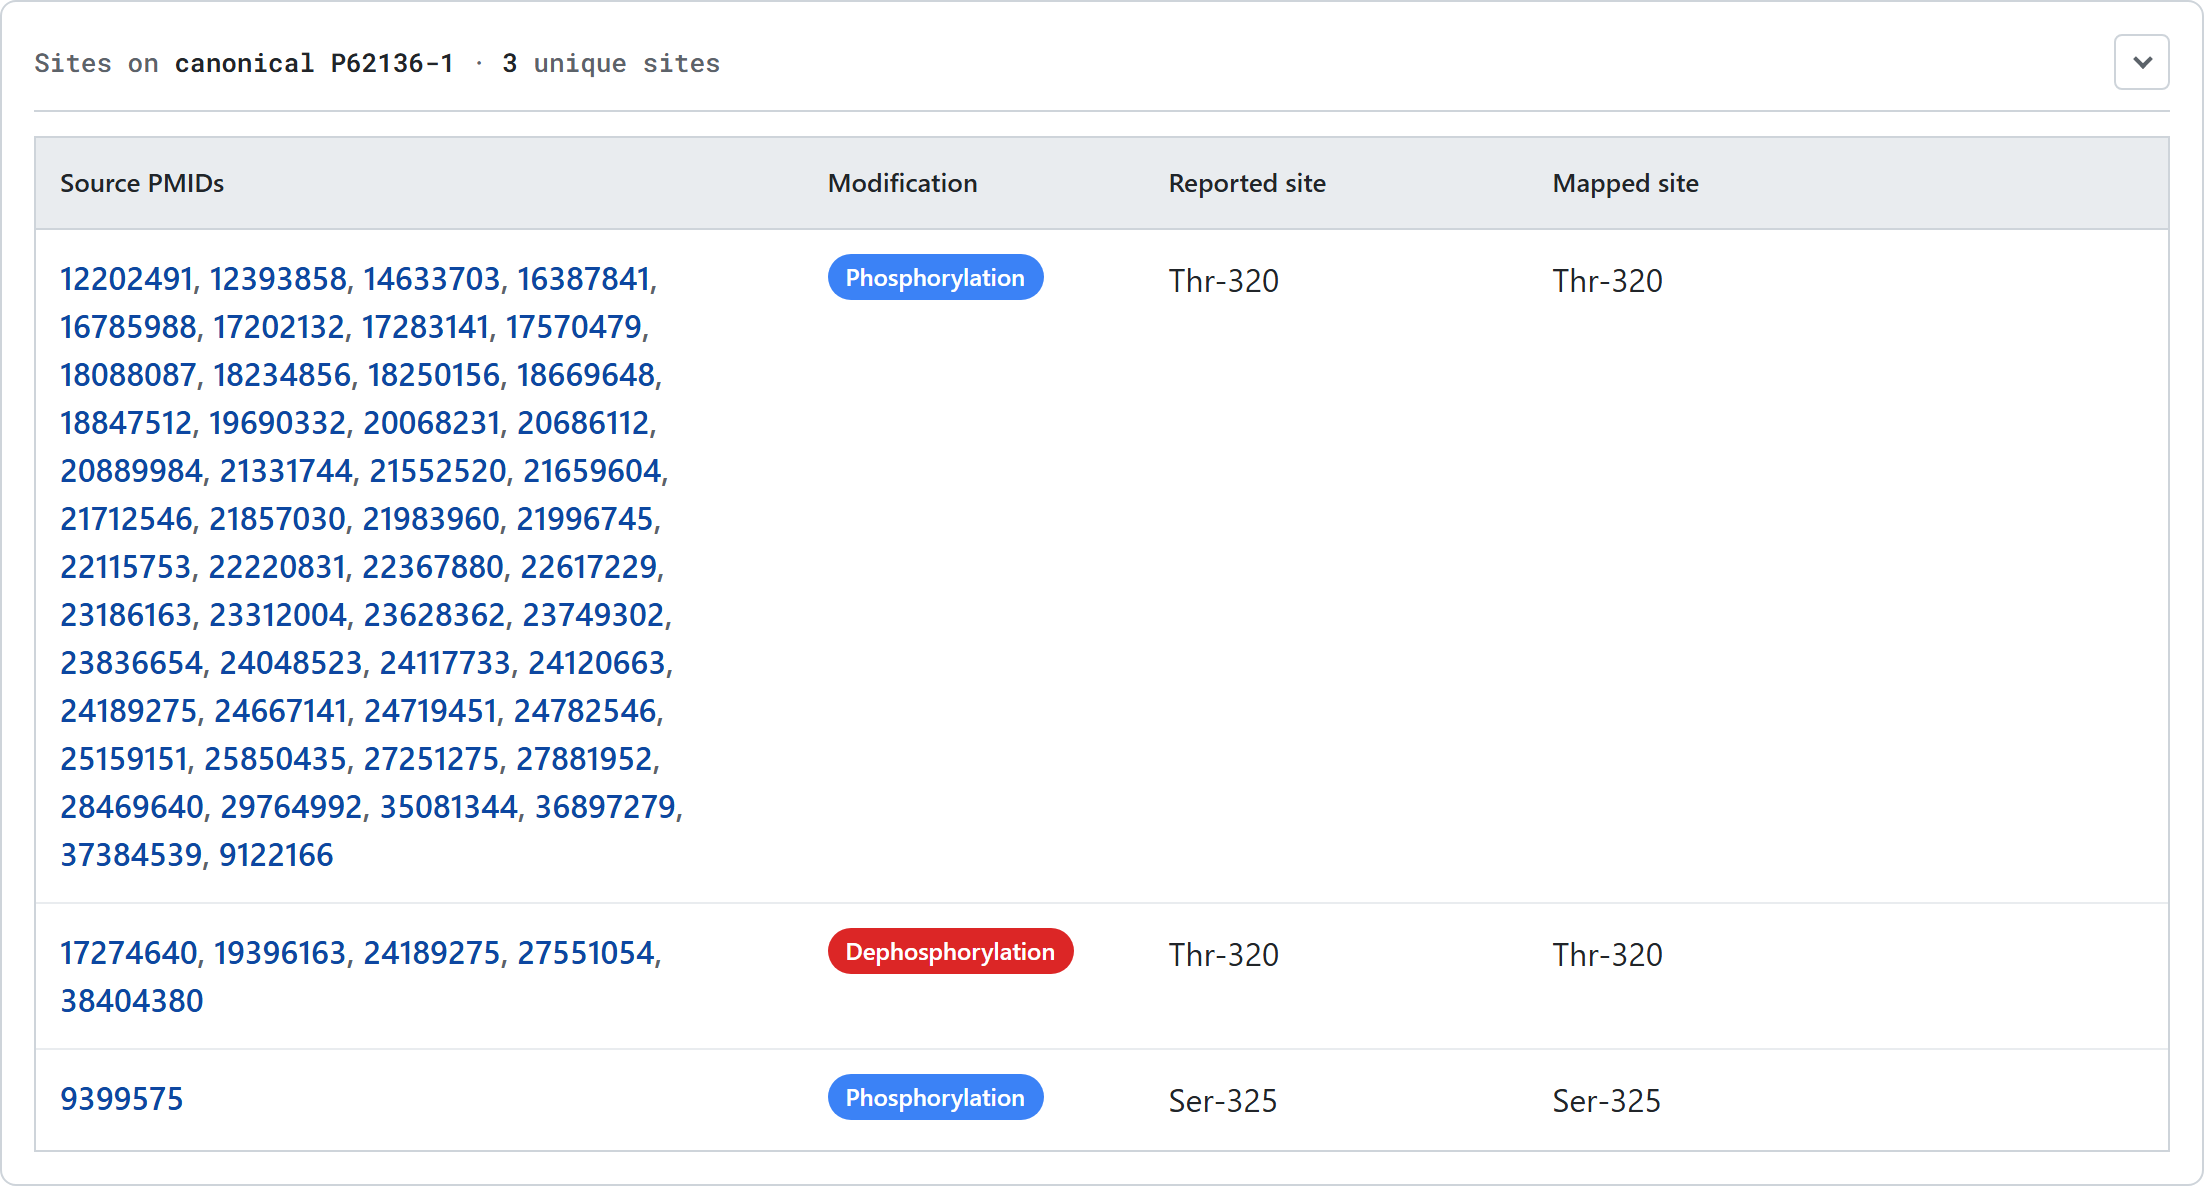Open PMID 18250156 link
Image resolution: width=2204 pixels, height=1186 pixels.
tap(434, 375)
